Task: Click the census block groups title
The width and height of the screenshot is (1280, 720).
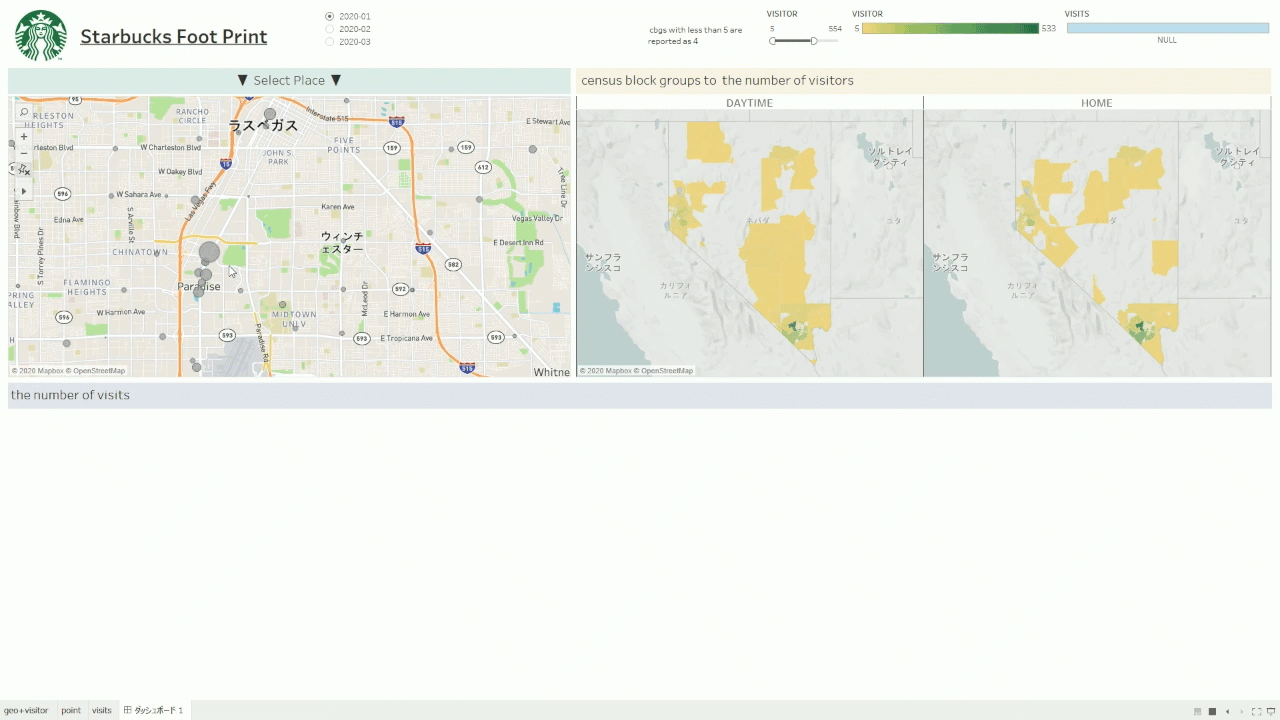Action: [717, 80]
